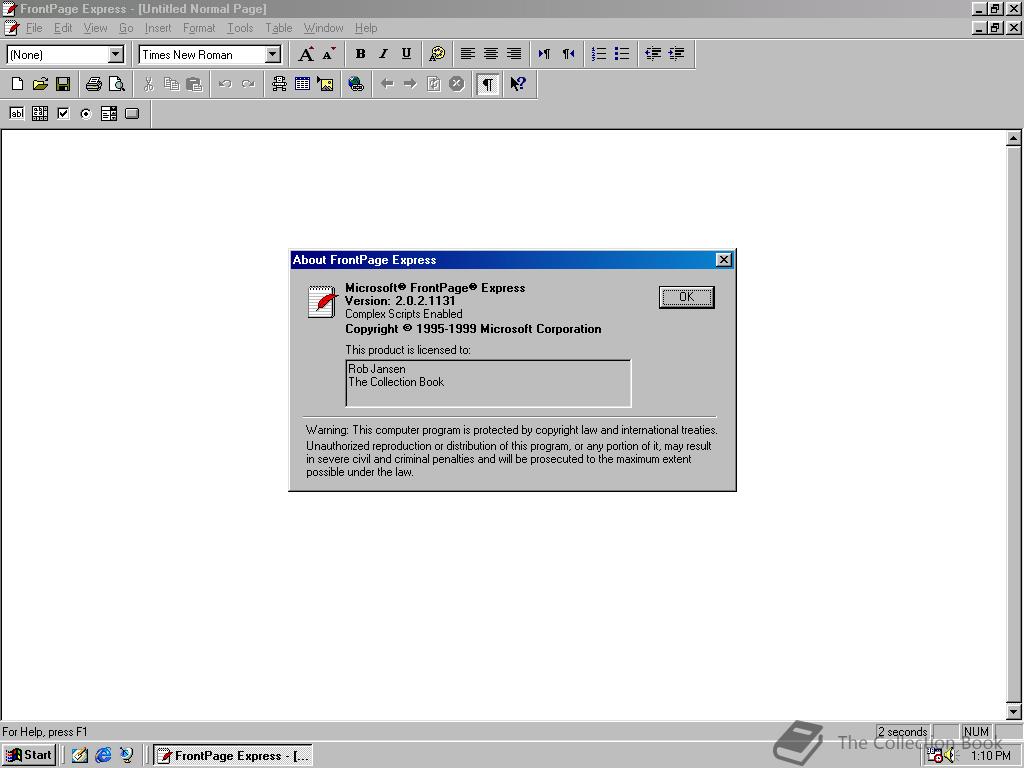Close the About FrontPage Express dialog
Viewport: 1024px width, 768px height.
click(x=724, y=259)
